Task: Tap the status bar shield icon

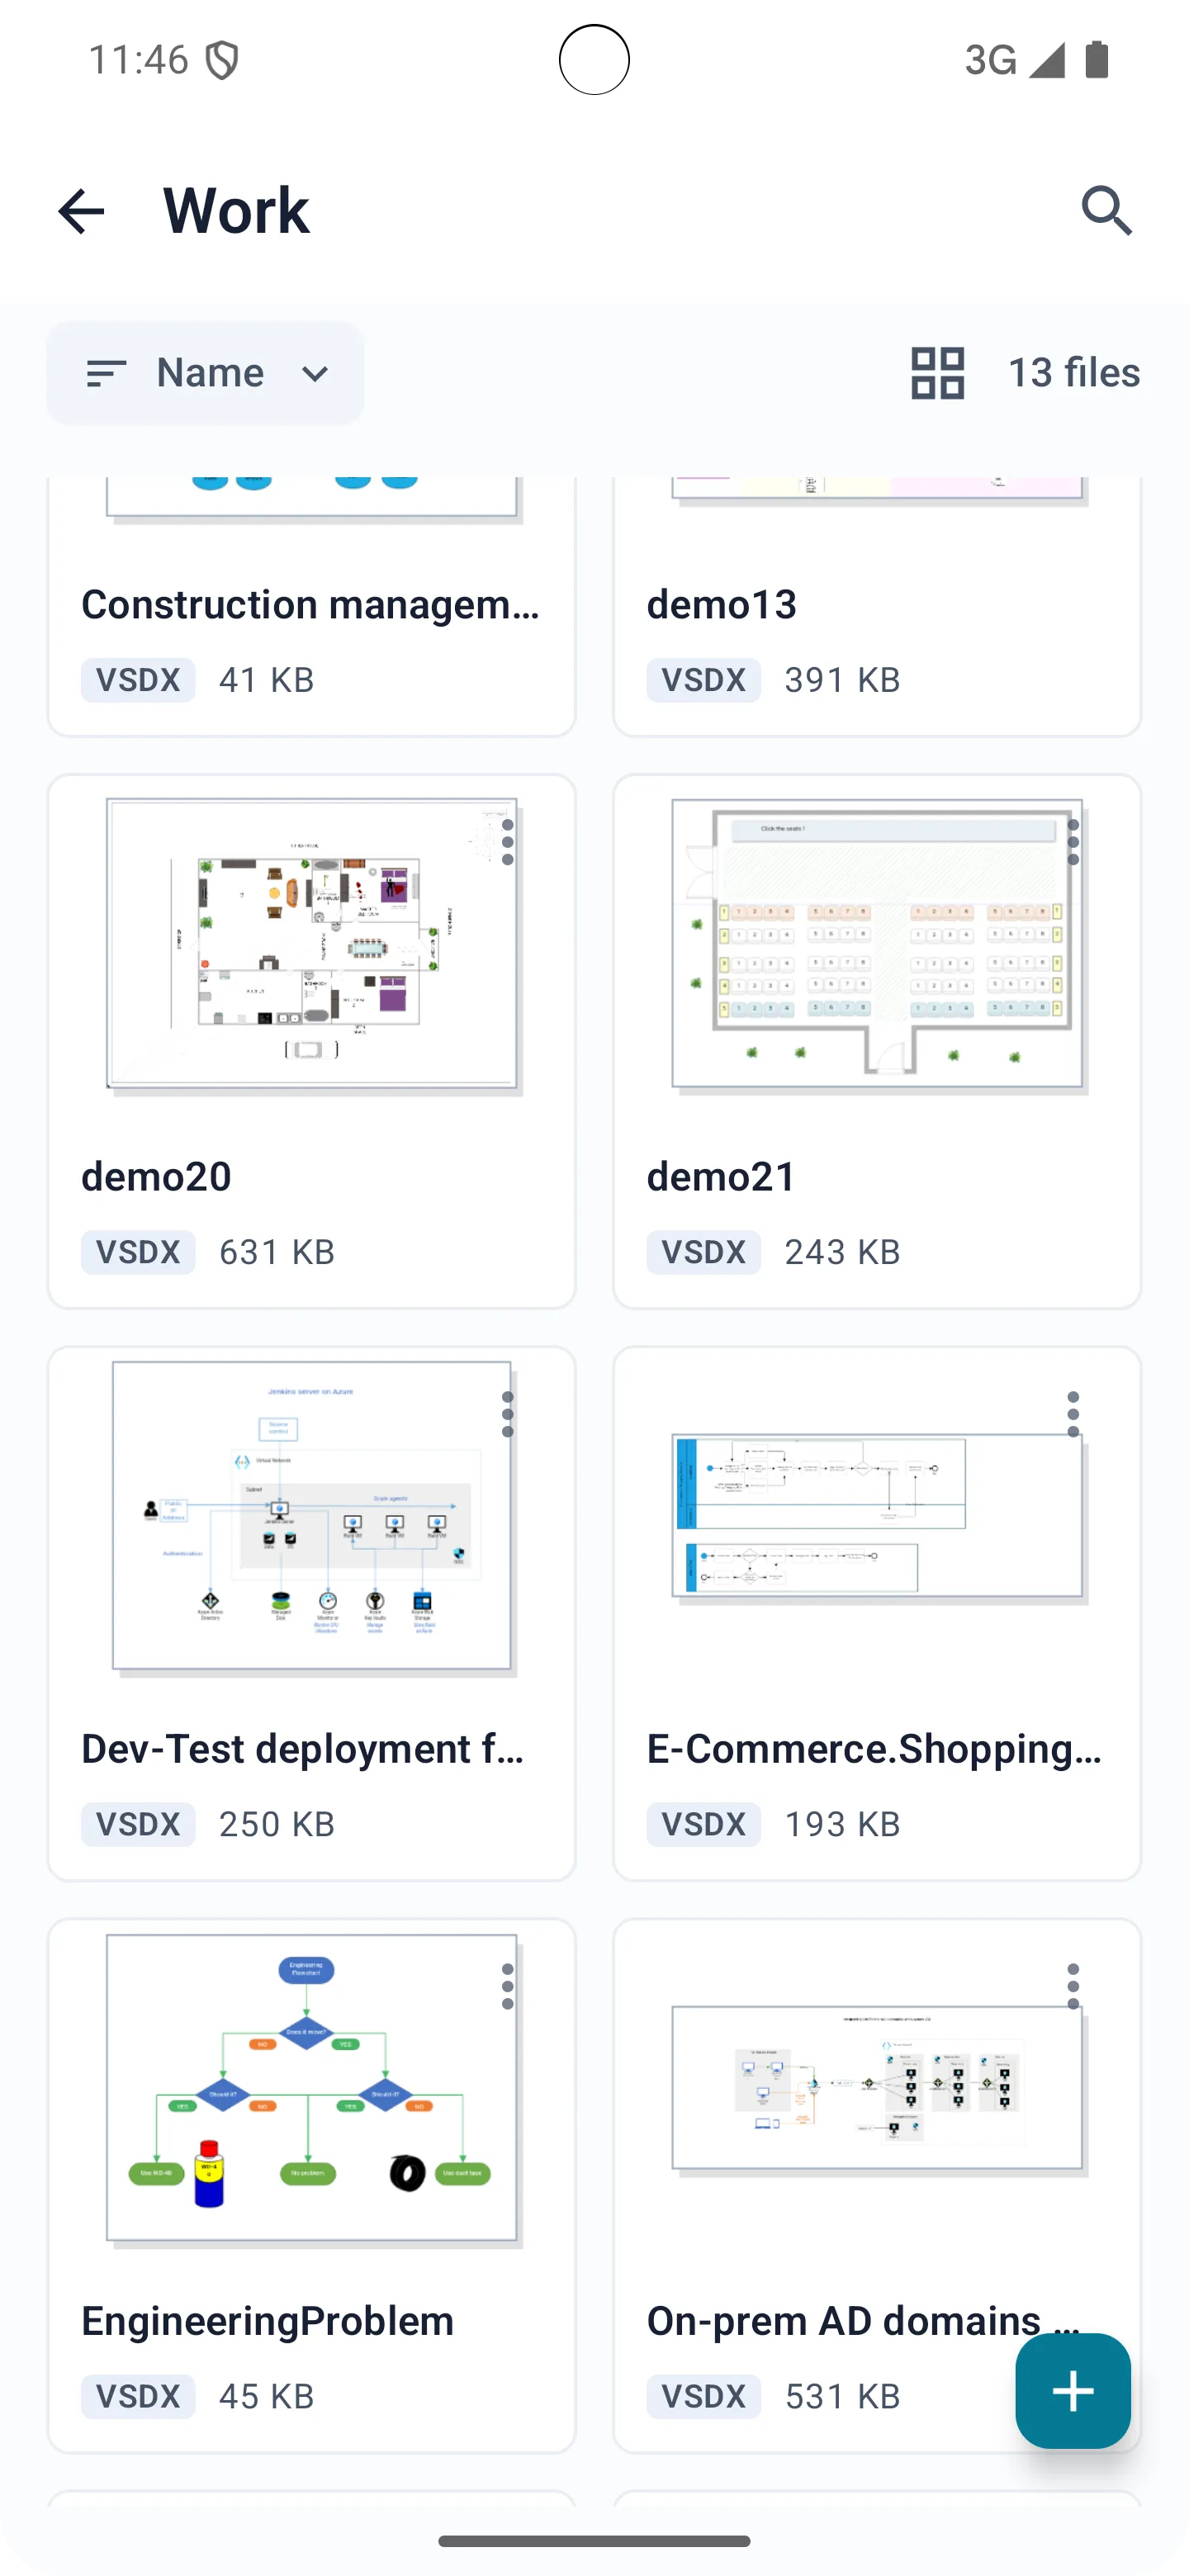Action: click(222, 60)
